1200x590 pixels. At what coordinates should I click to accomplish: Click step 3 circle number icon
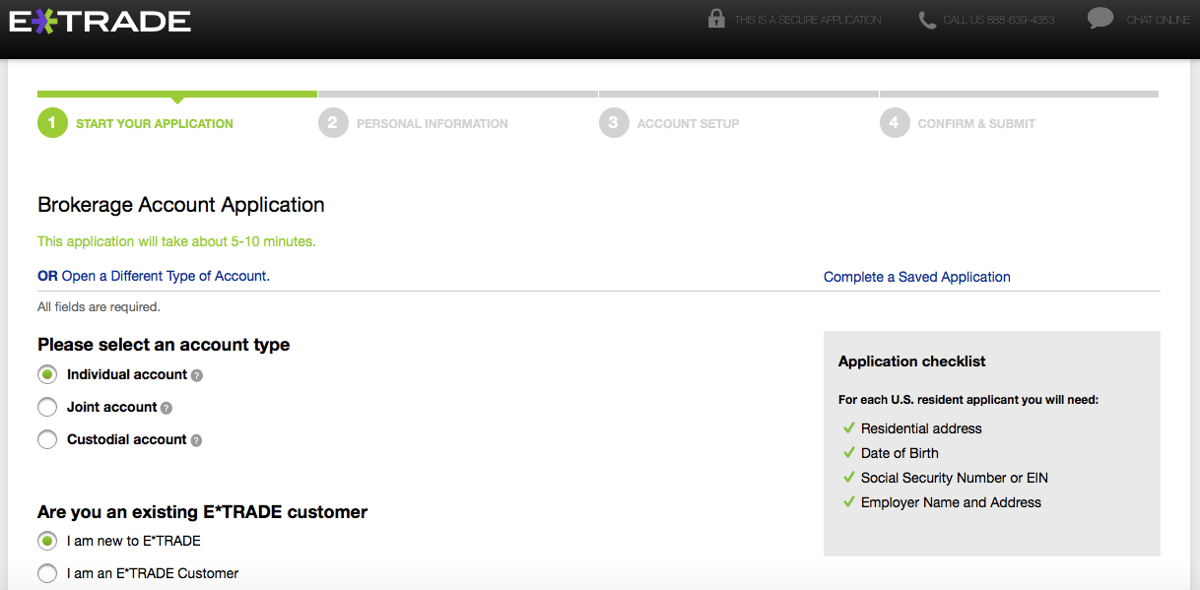pos(613,123)
